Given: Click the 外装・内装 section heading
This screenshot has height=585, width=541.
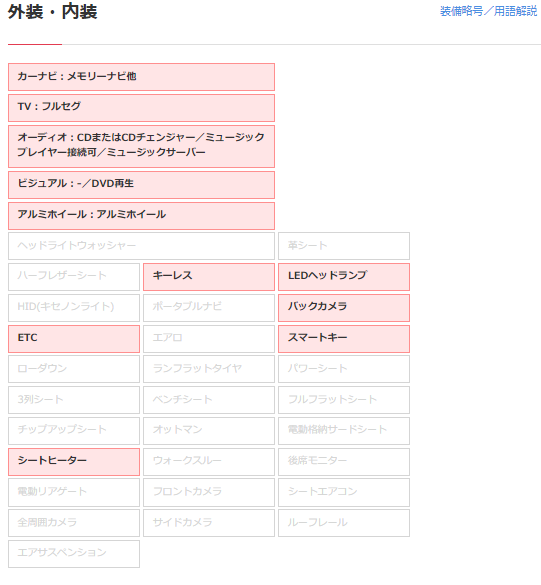Looking at the screenshot, I should (x=53, y=12).
